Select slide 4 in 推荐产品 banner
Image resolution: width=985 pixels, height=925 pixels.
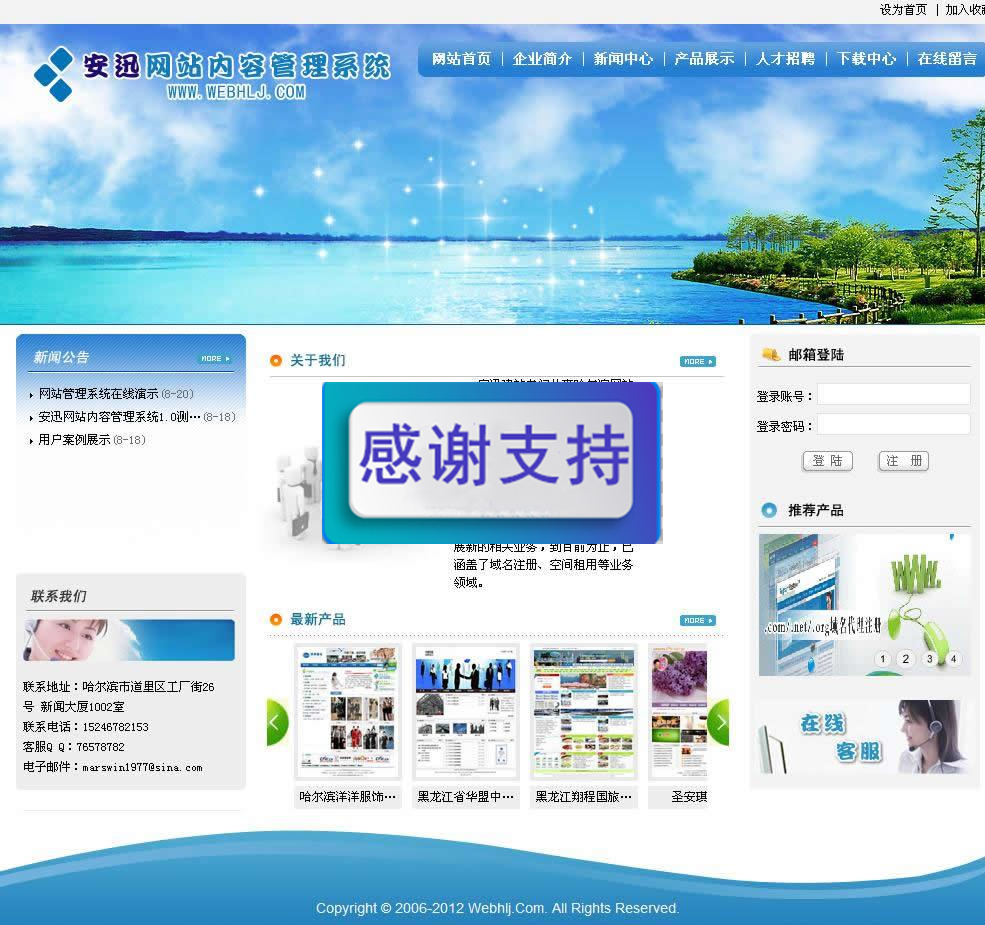tap(953, 659)
